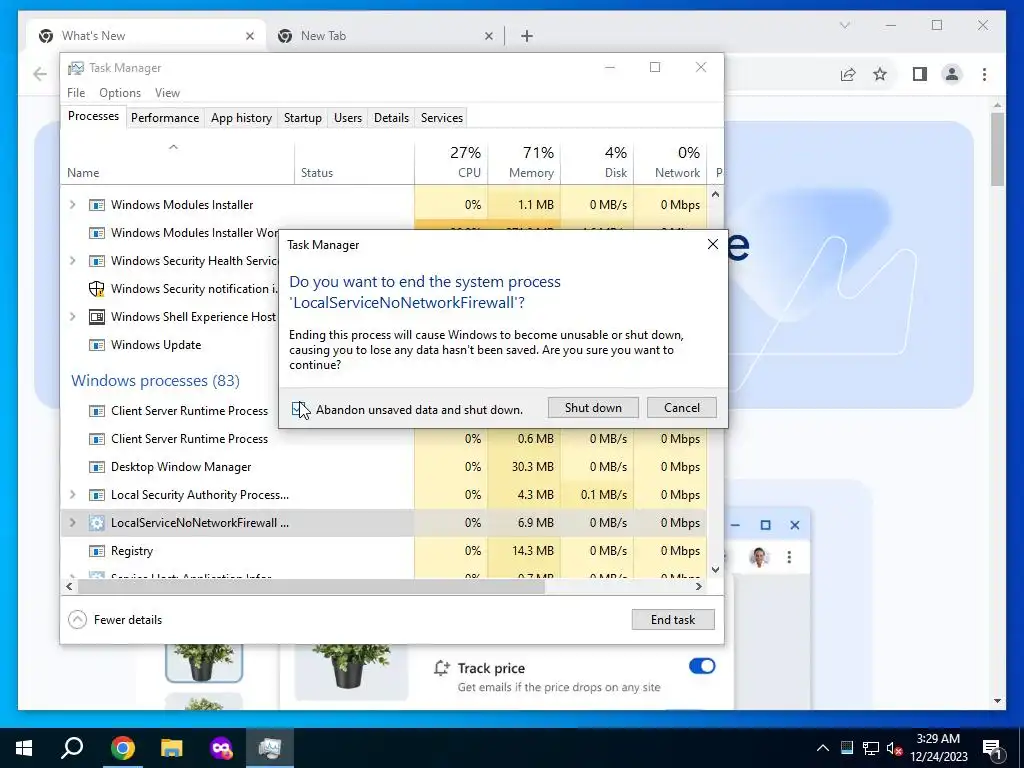The width and height of the screenshot is (1024, 768).
Task: Select the Registry process name
Action: pos(132,551)
